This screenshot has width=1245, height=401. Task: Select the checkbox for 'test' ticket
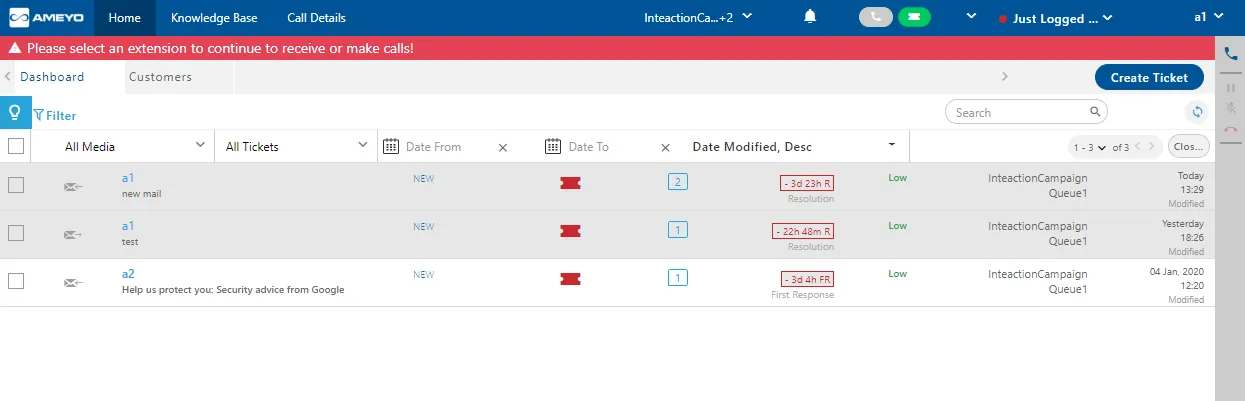point(16,233)
